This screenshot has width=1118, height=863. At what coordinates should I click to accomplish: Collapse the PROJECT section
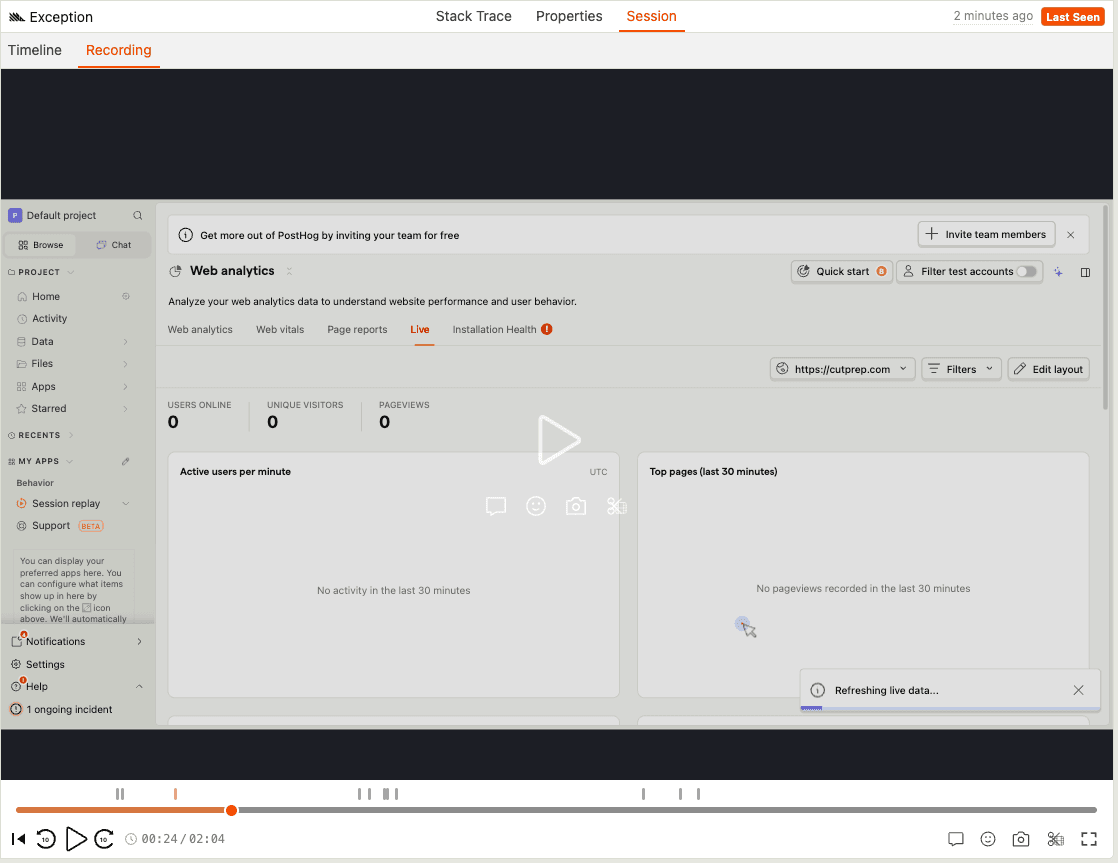(41, 272)
